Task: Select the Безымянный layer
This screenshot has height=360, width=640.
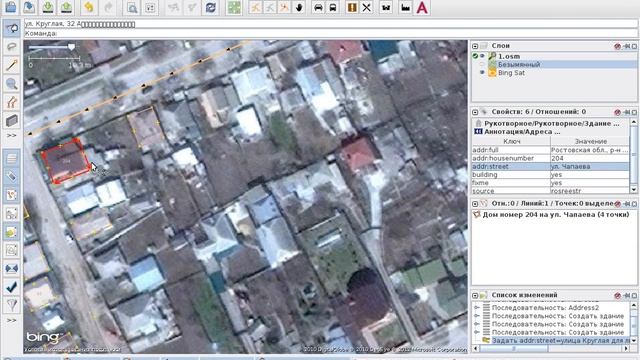Action: coord(519,64)
